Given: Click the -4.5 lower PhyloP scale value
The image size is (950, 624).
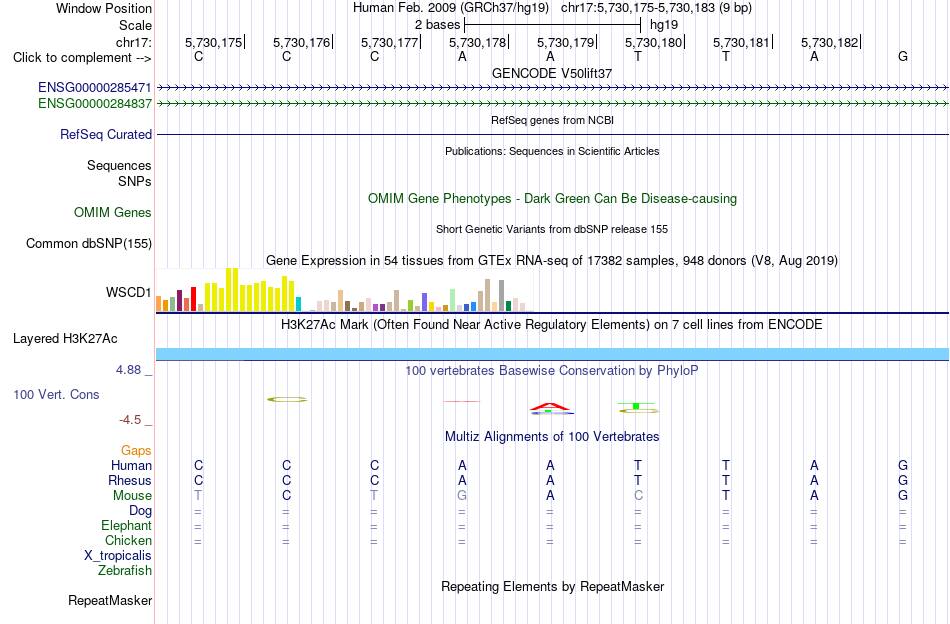Looking at the screenshot, I should pyautogui.click(x=130, y=420).
